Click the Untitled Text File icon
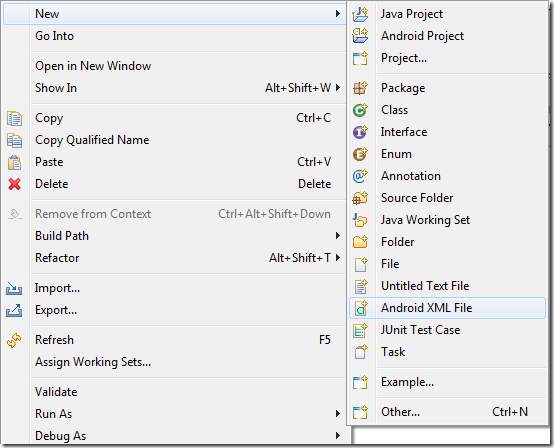This screenshot has height=448, width=554. coord(360,286)
